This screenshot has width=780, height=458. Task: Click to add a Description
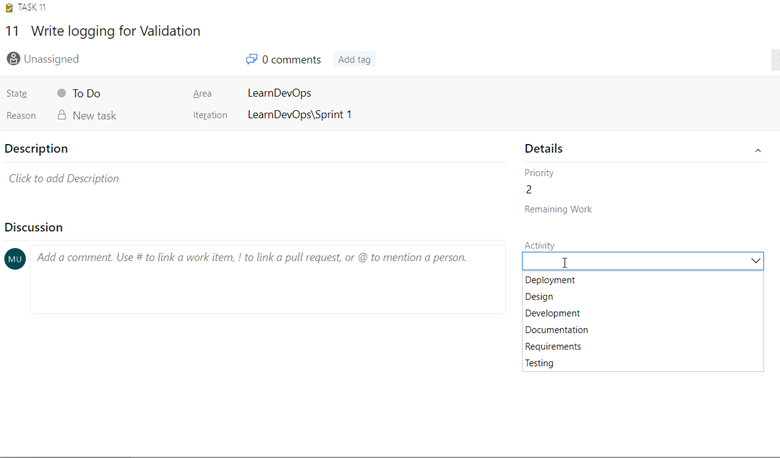(64, 179)
